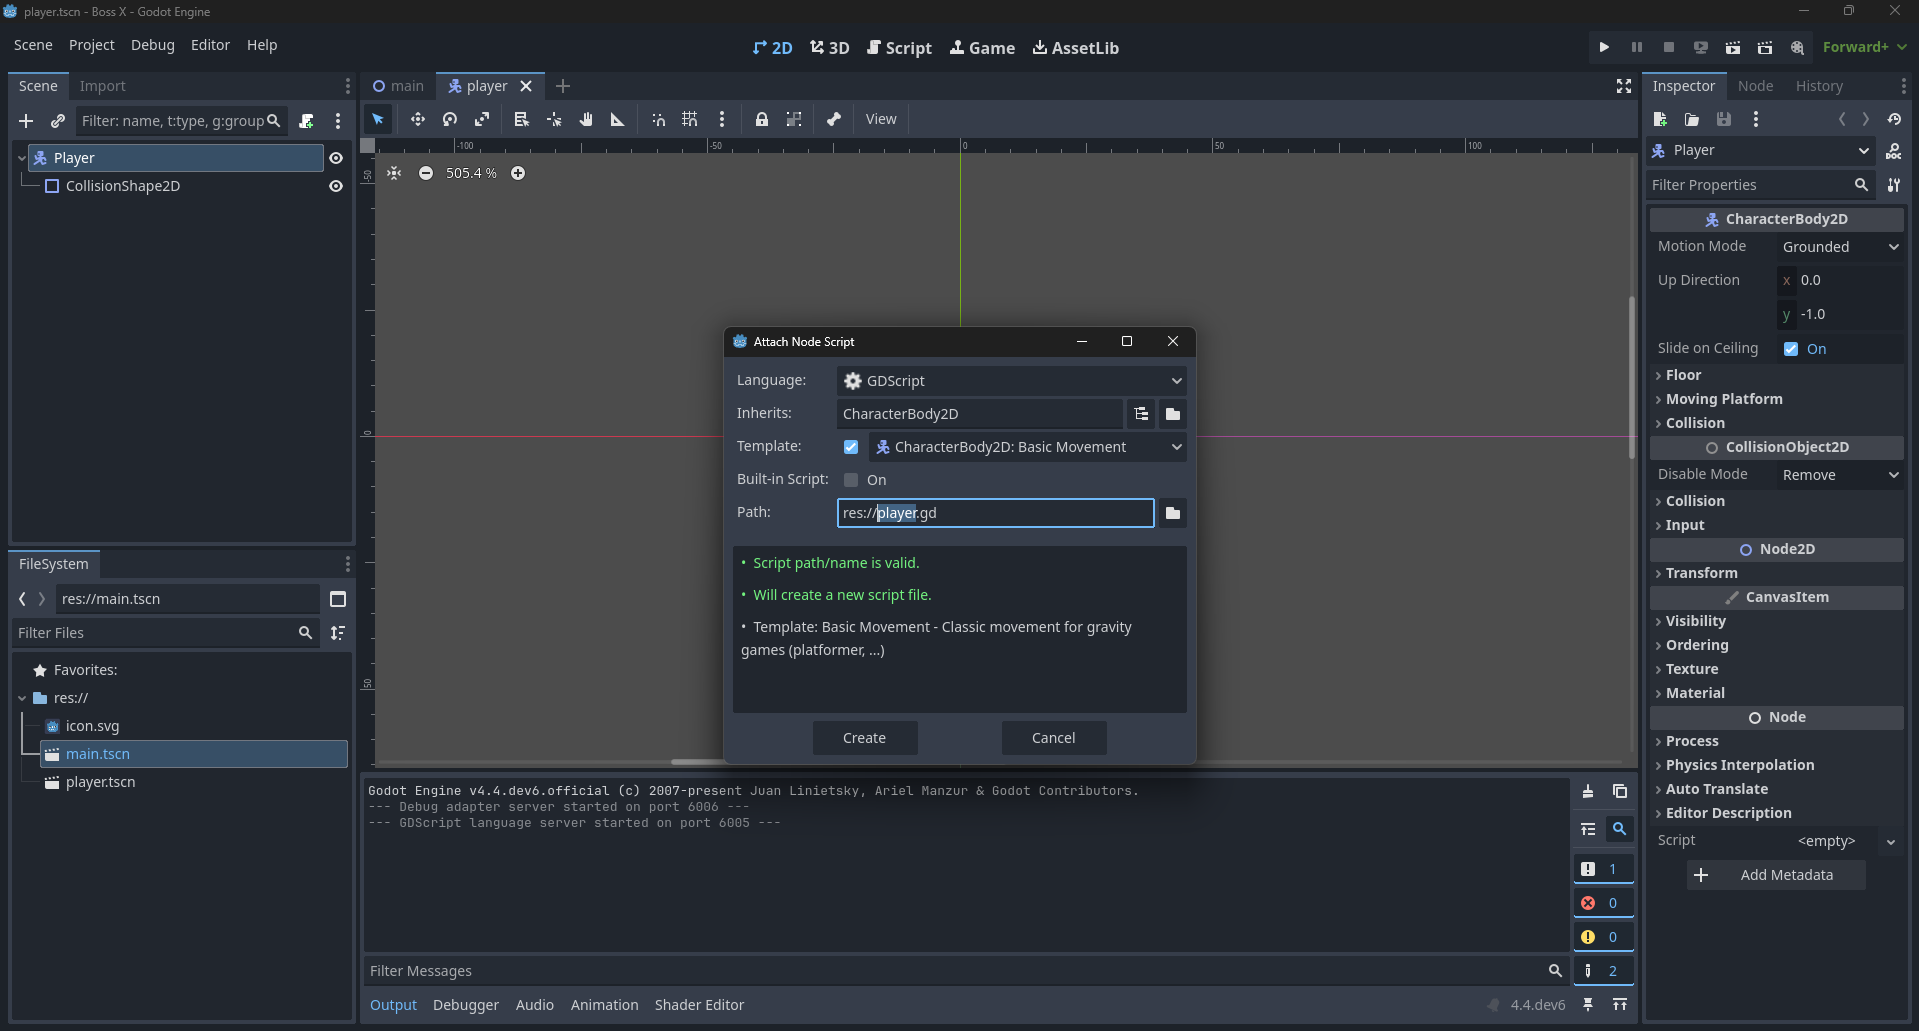The image size is (1919, 1031).
Task: Zoom in the viewport with plus icon
Action: [518, 173]
